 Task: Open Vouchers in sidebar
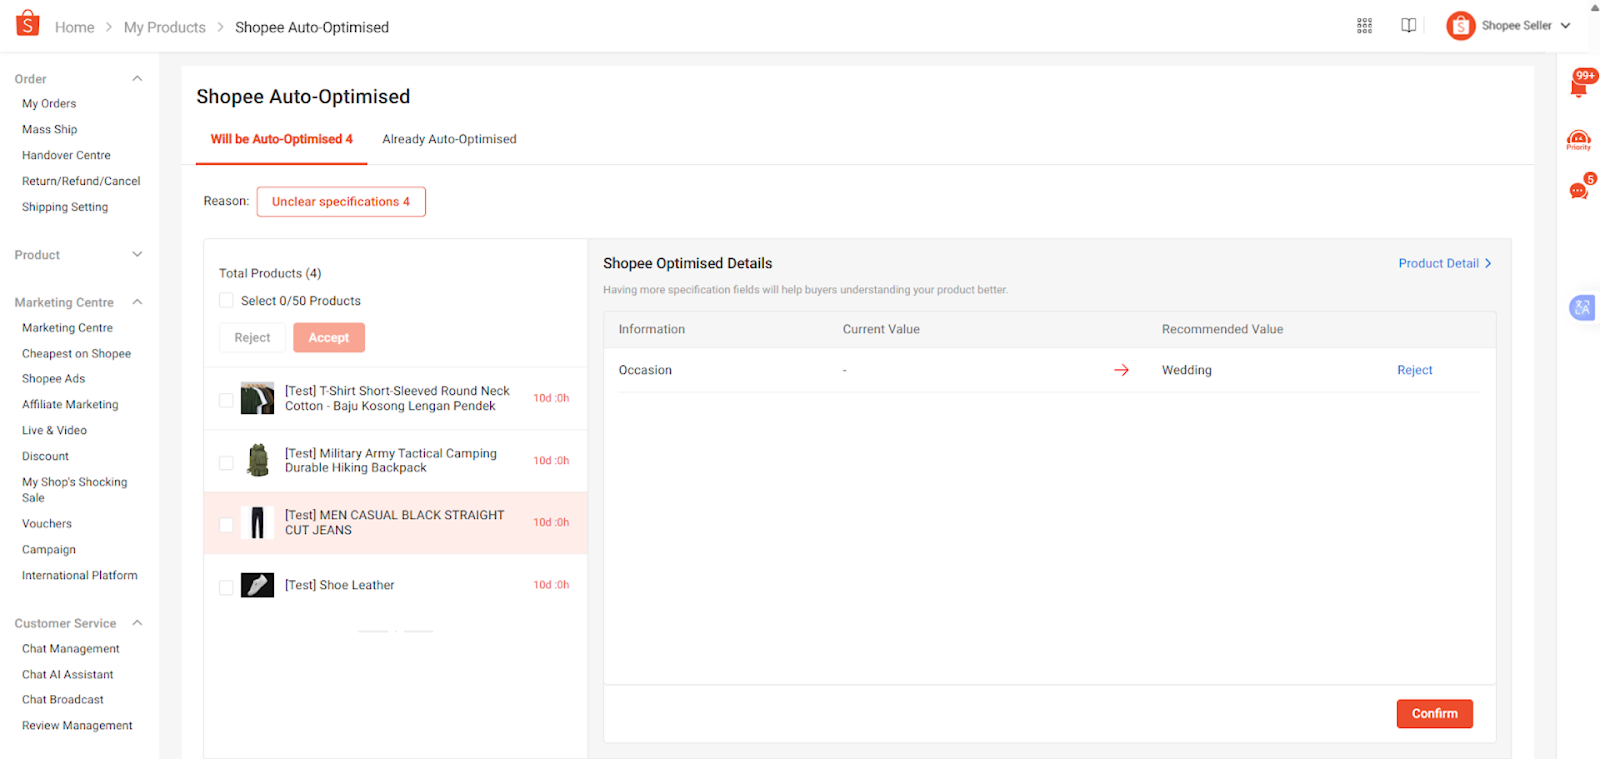coord(47,523)
